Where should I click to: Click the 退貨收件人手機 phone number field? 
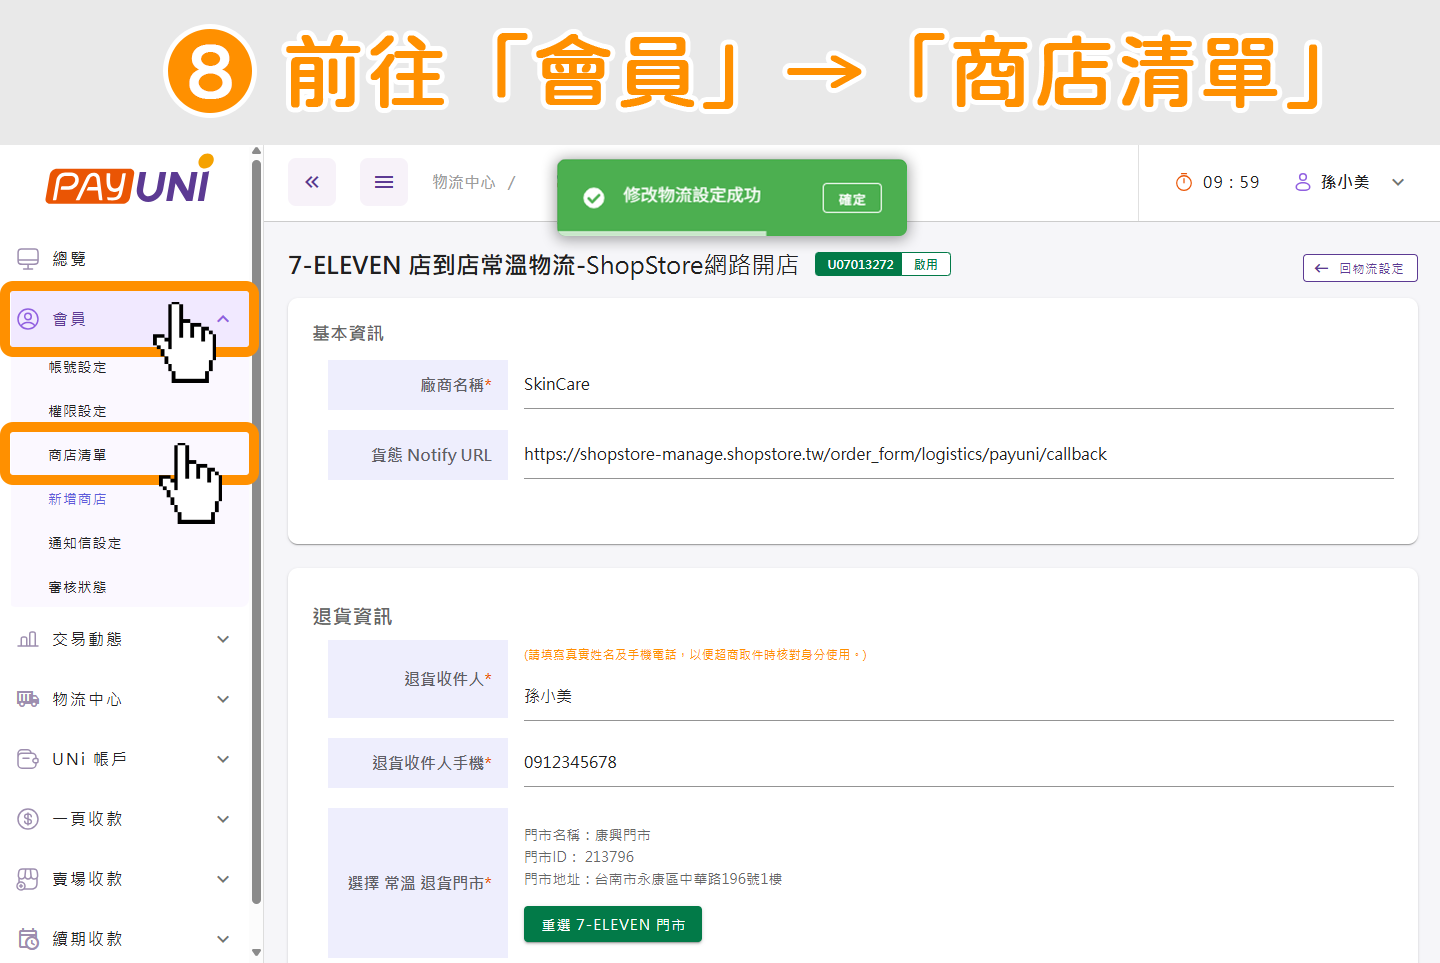point(958,763)
